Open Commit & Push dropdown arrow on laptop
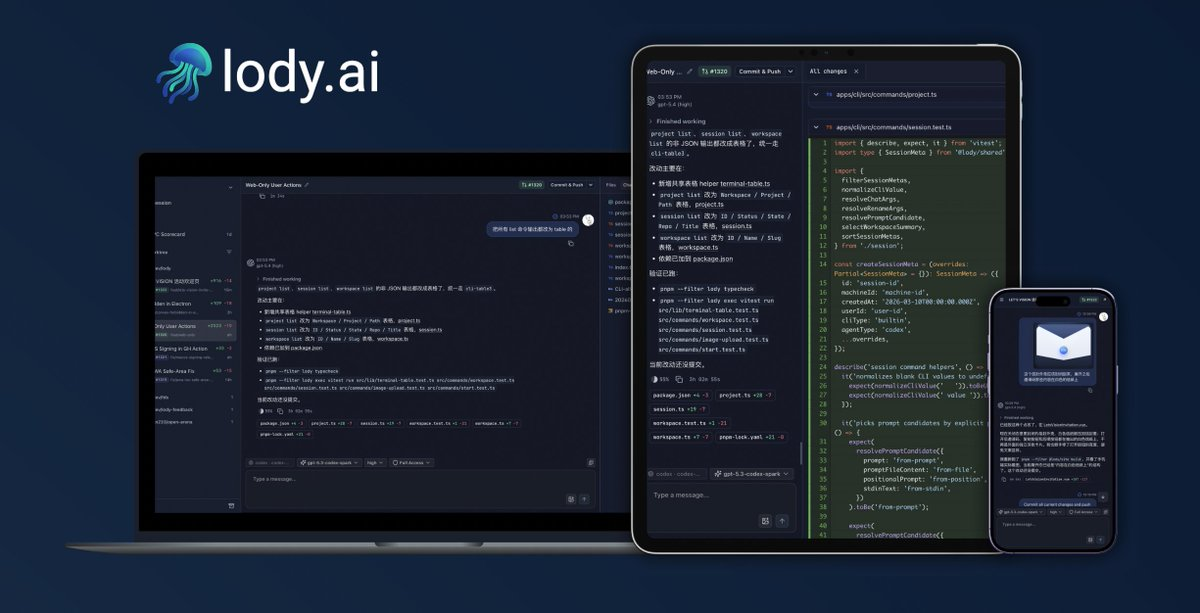 (589, 185)
